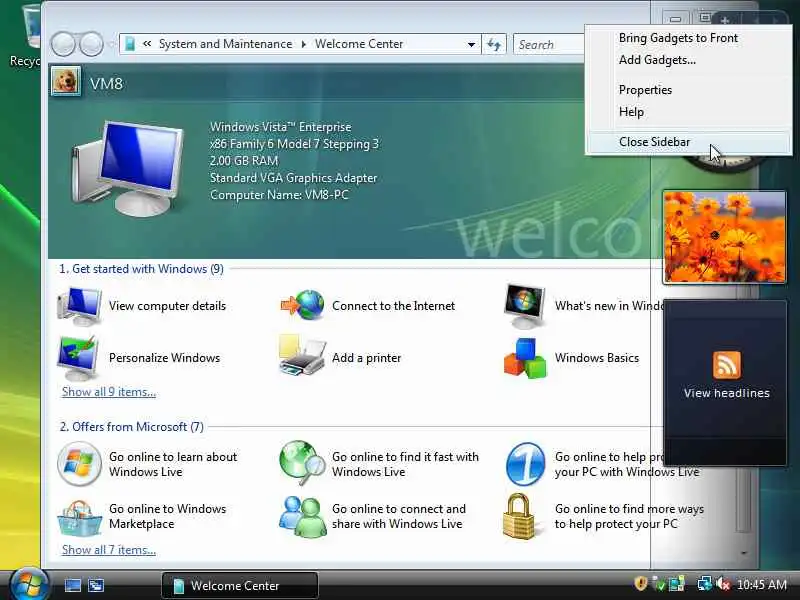Click the VM8 user account dog picture
The image size is (800, 600).
(x=66, y=81)
